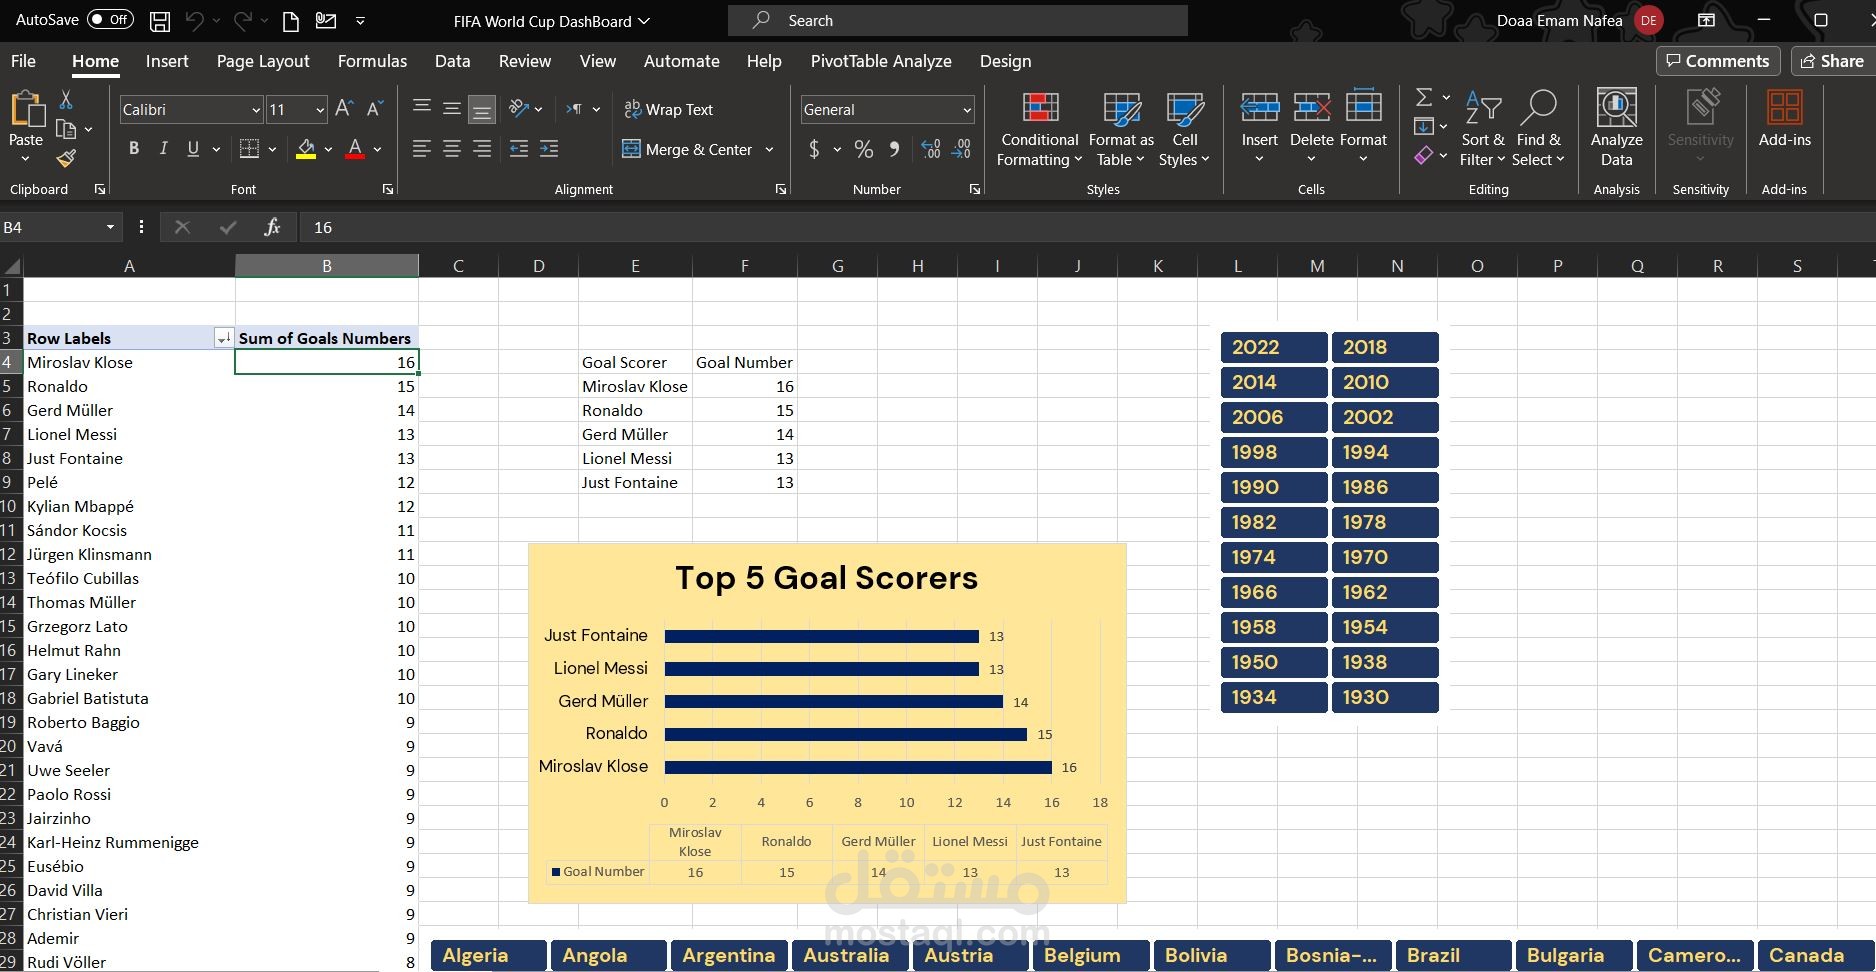Viewport: 1876px width, 972px height.
Task: Toggle Underline formatting
Action: [193, 149]
